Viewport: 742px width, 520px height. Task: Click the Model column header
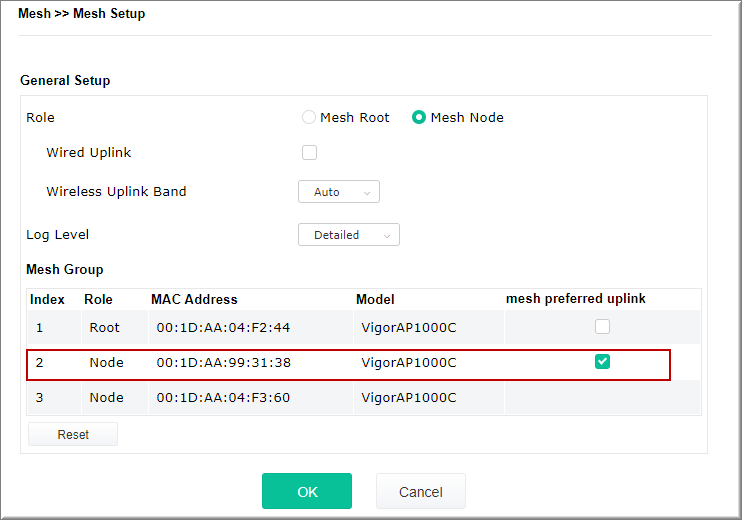point(375,299)
